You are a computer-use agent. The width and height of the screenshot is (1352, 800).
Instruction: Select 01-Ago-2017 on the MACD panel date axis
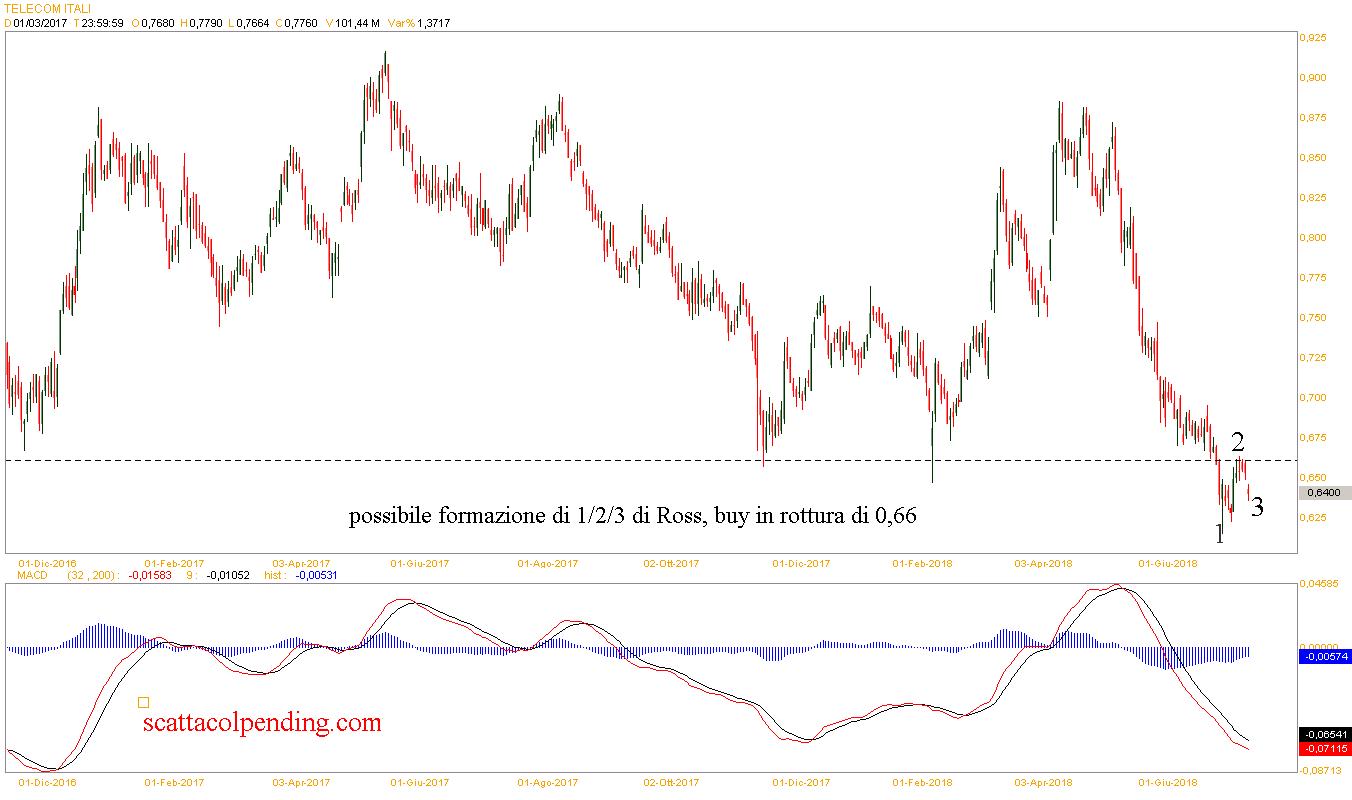tap(548, 782)
